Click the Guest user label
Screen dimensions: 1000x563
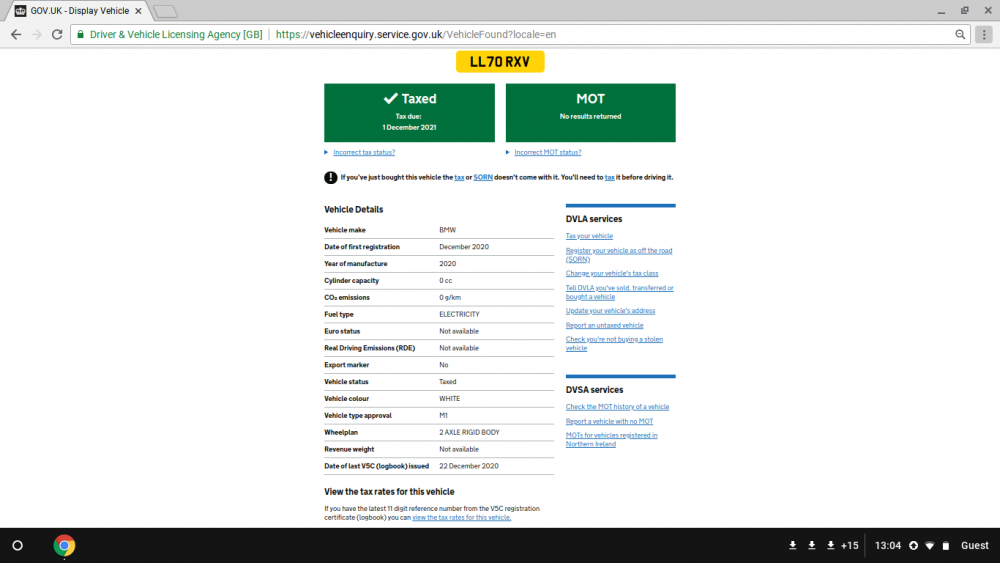[x=974, y=545]
